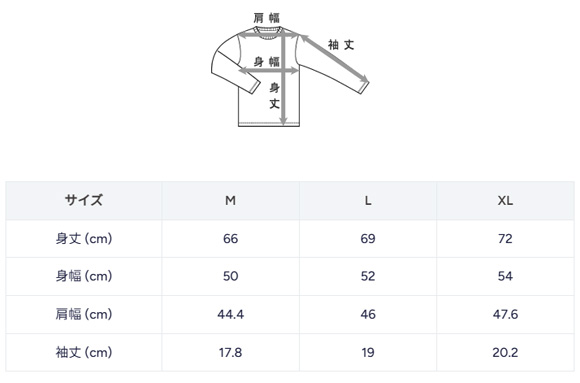Click the XL body length value 72

pos(505,239)
